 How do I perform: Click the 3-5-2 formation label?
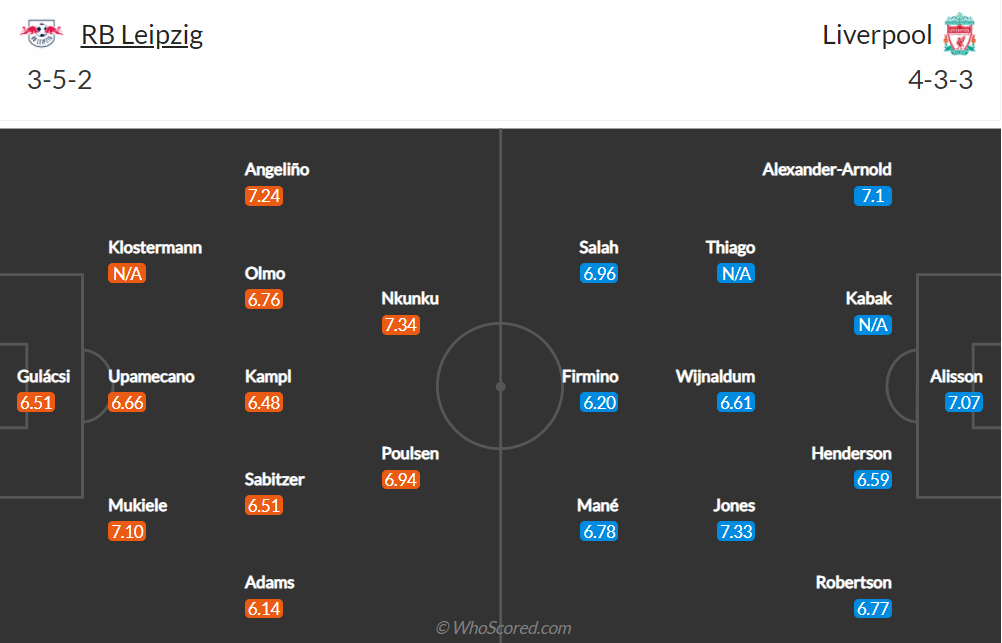pyautogui.click(x=59, y=80)
